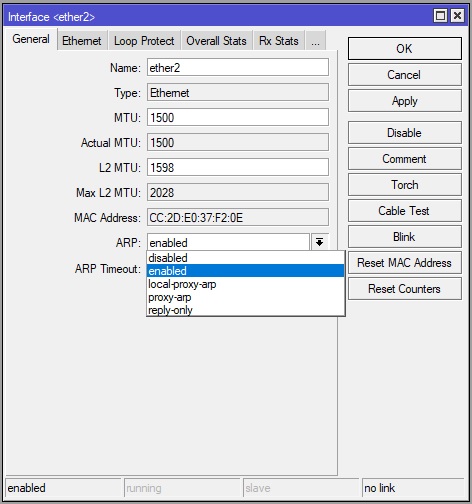
Task: Click the slave status indicator
Action: 301,488
